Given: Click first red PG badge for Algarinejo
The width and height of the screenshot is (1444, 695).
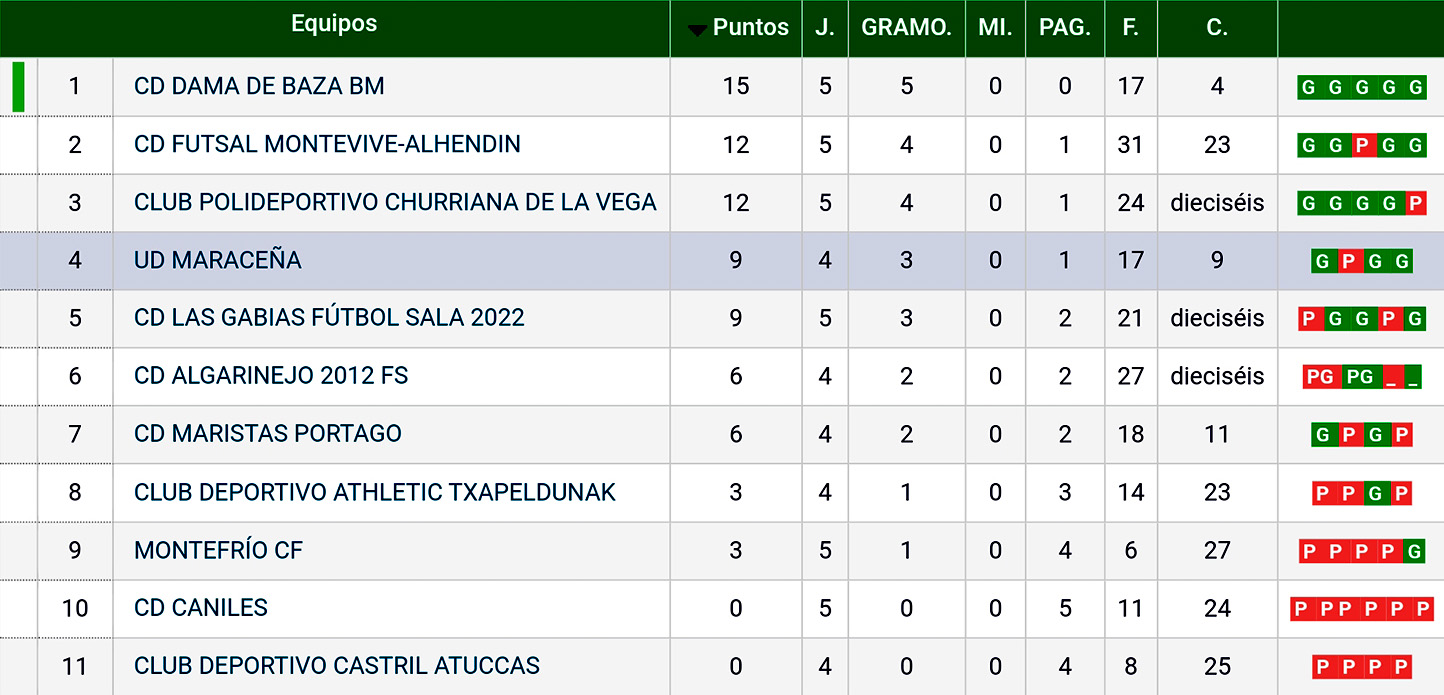Looking at the screenshot, I should (1321, 377).
